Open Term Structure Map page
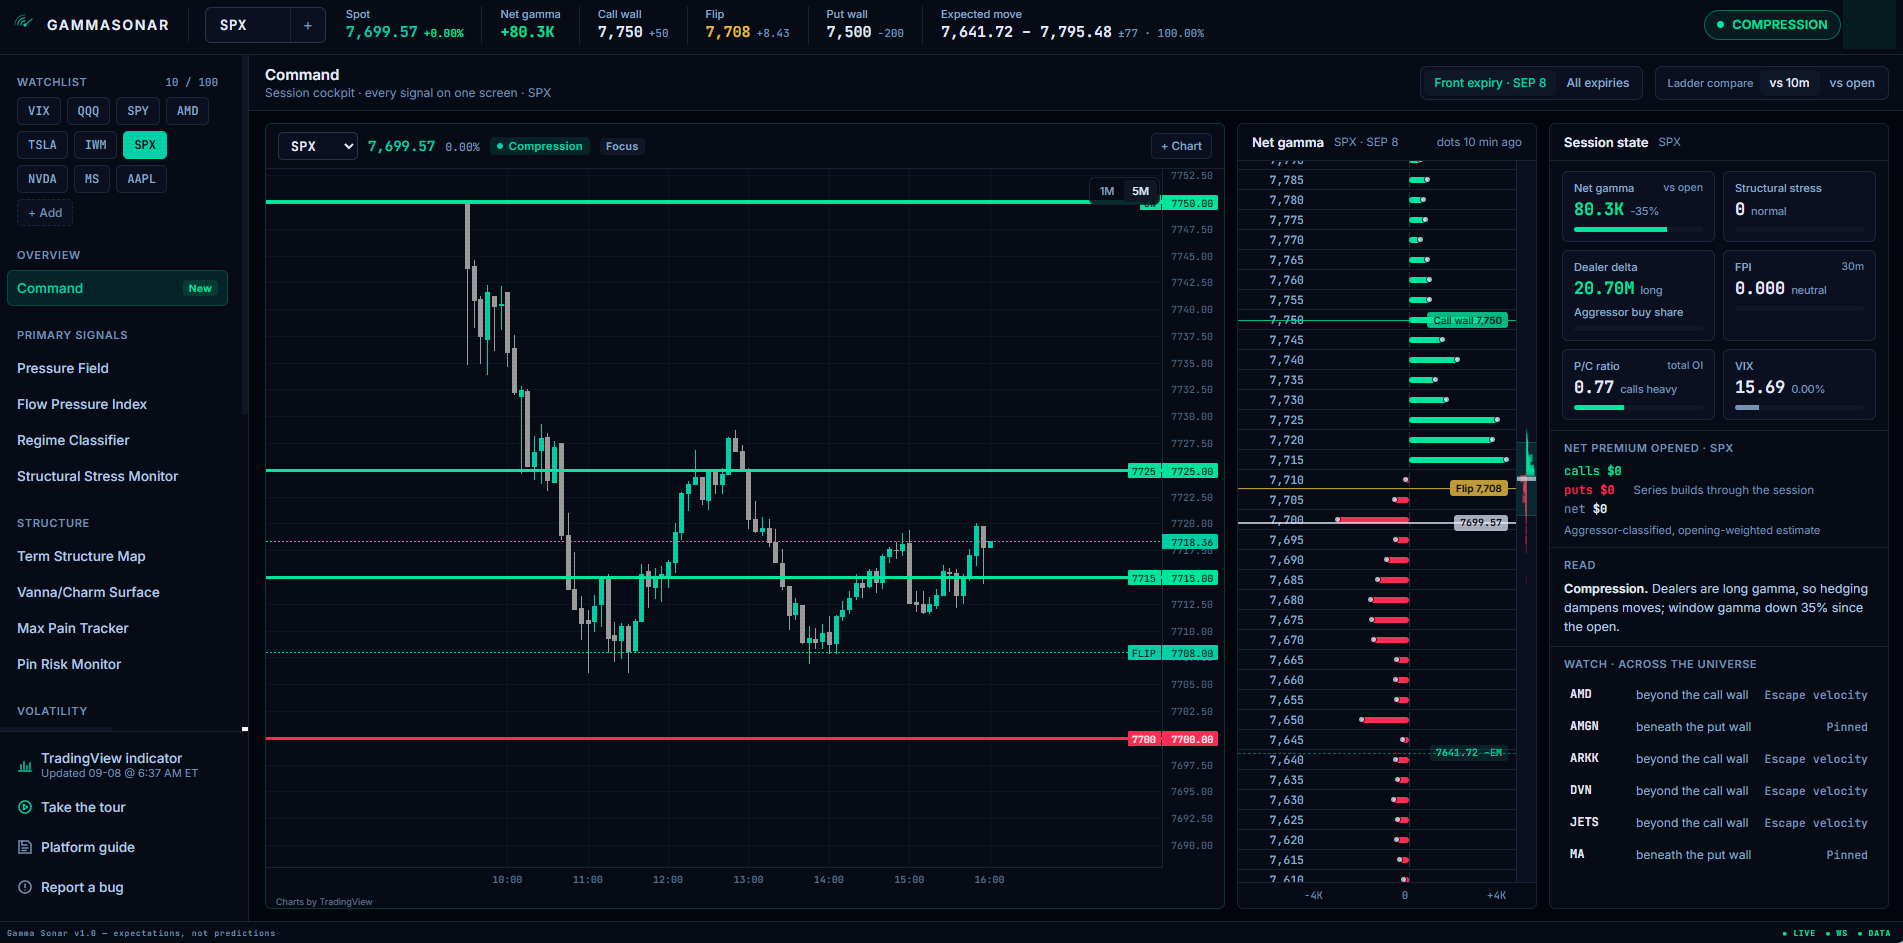1903x943 pixels. [81, 556]
